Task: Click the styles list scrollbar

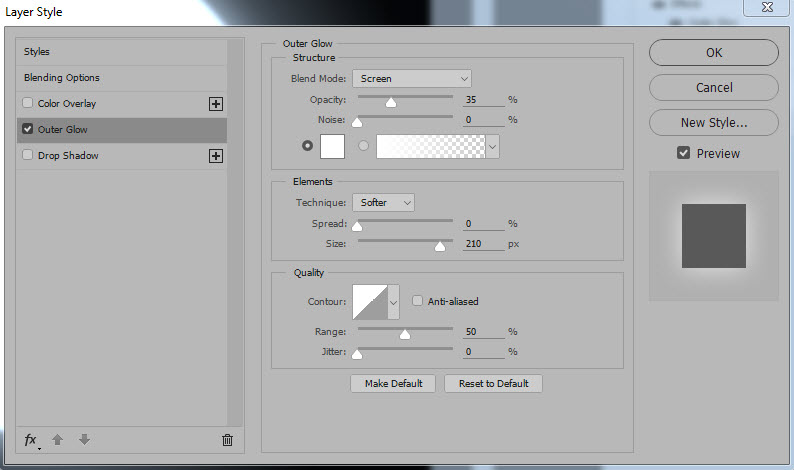Action: point(235,232)
